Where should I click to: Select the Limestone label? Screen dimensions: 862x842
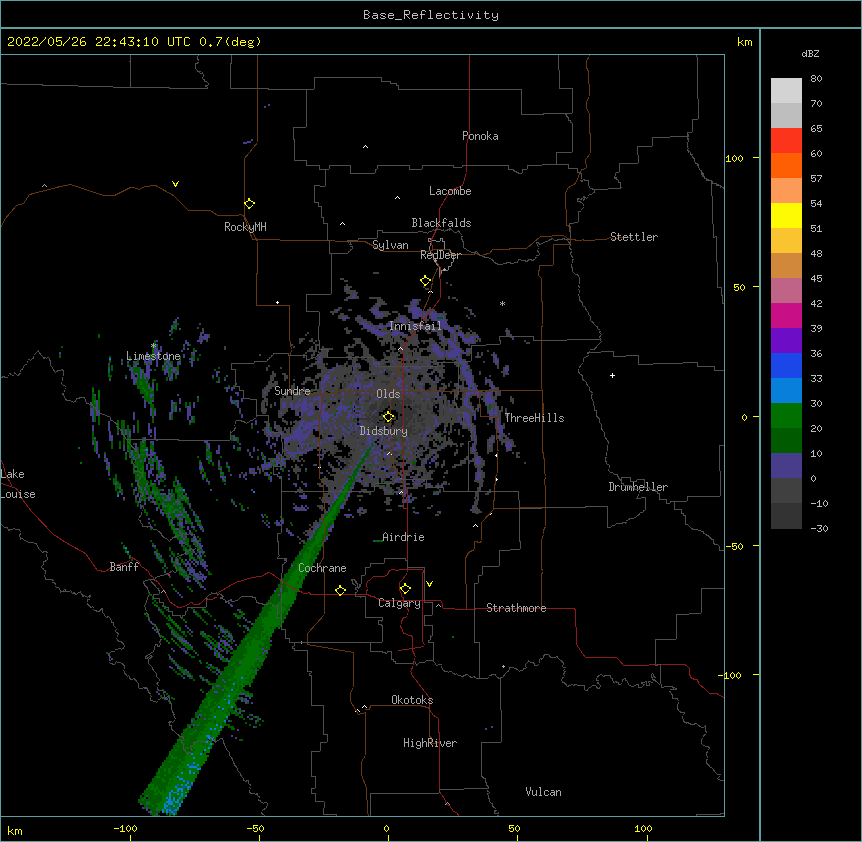pos(153,356)
